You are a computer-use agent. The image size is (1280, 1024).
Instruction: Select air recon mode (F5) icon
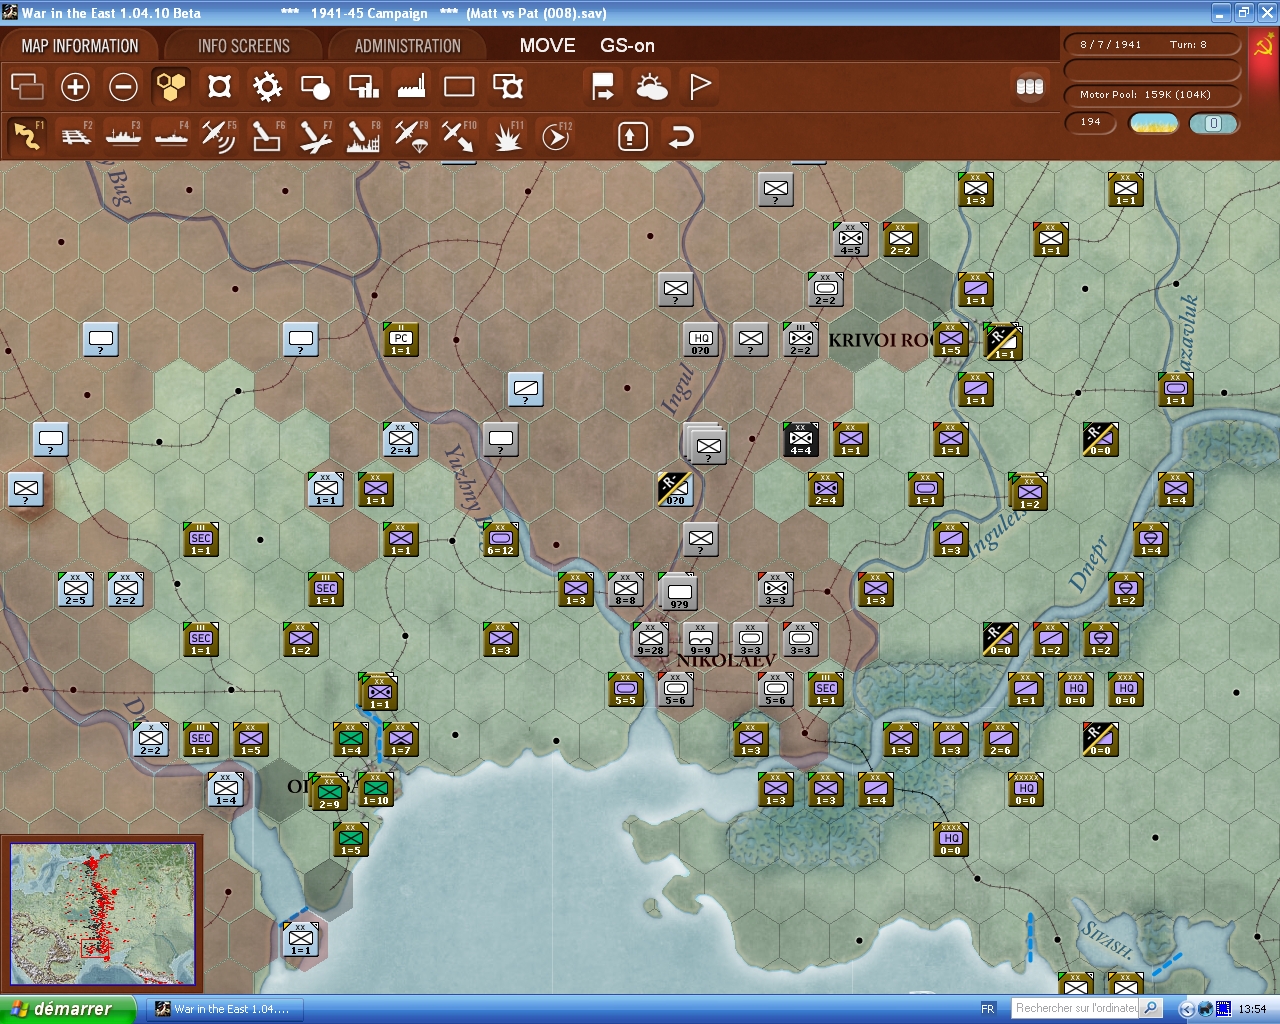[219, 136]
